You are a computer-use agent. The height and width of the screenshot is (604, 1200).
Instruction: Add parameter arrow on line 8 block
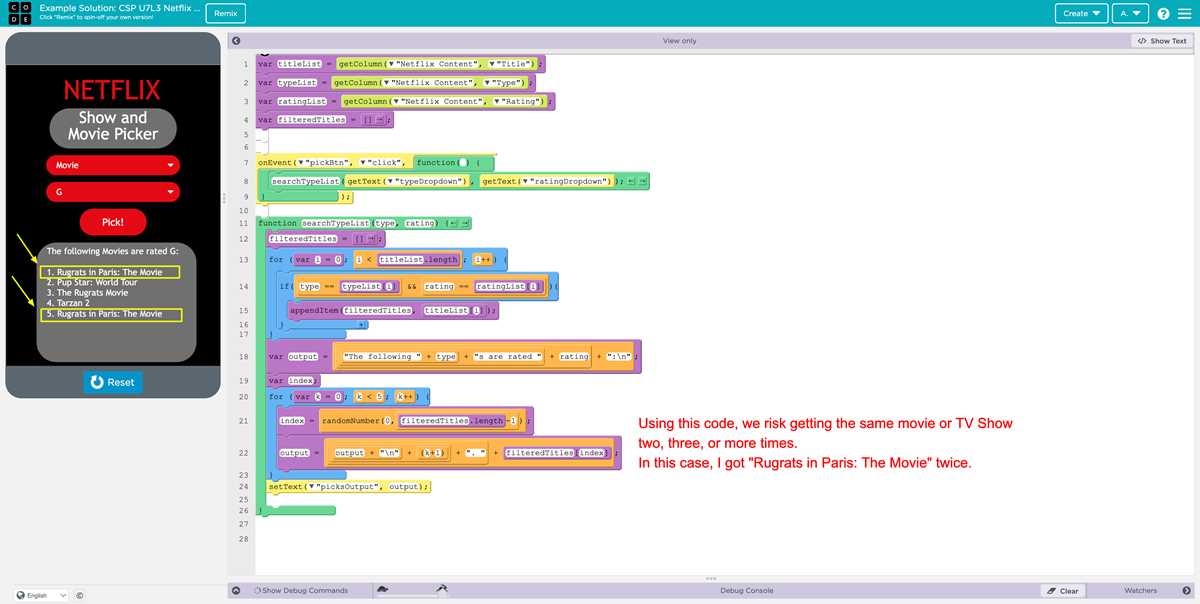(x=643, y=181)
